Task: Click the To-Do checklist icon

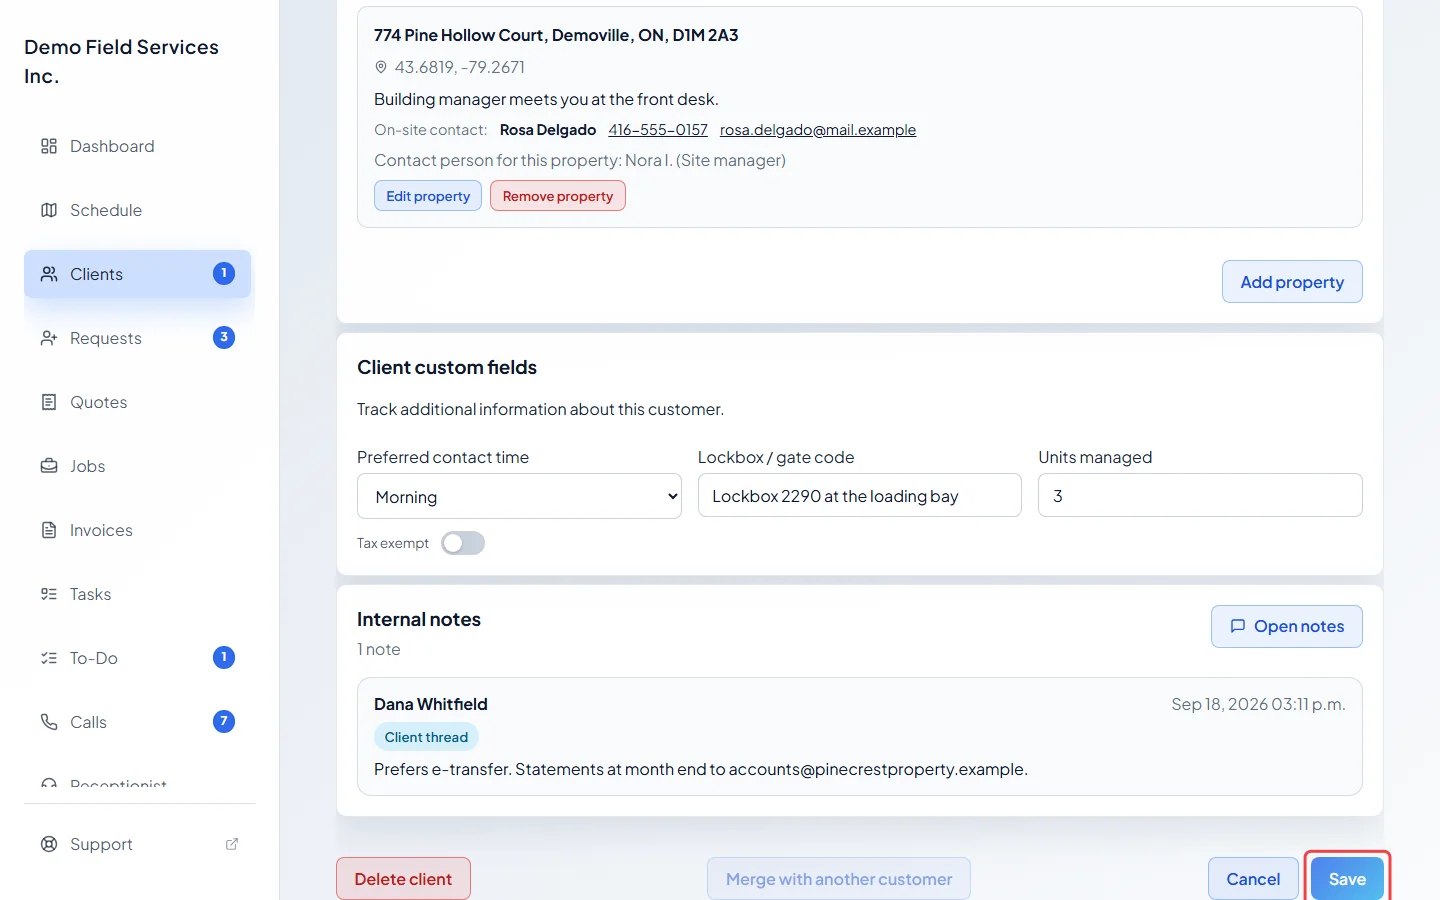Action: coord(49,658)
